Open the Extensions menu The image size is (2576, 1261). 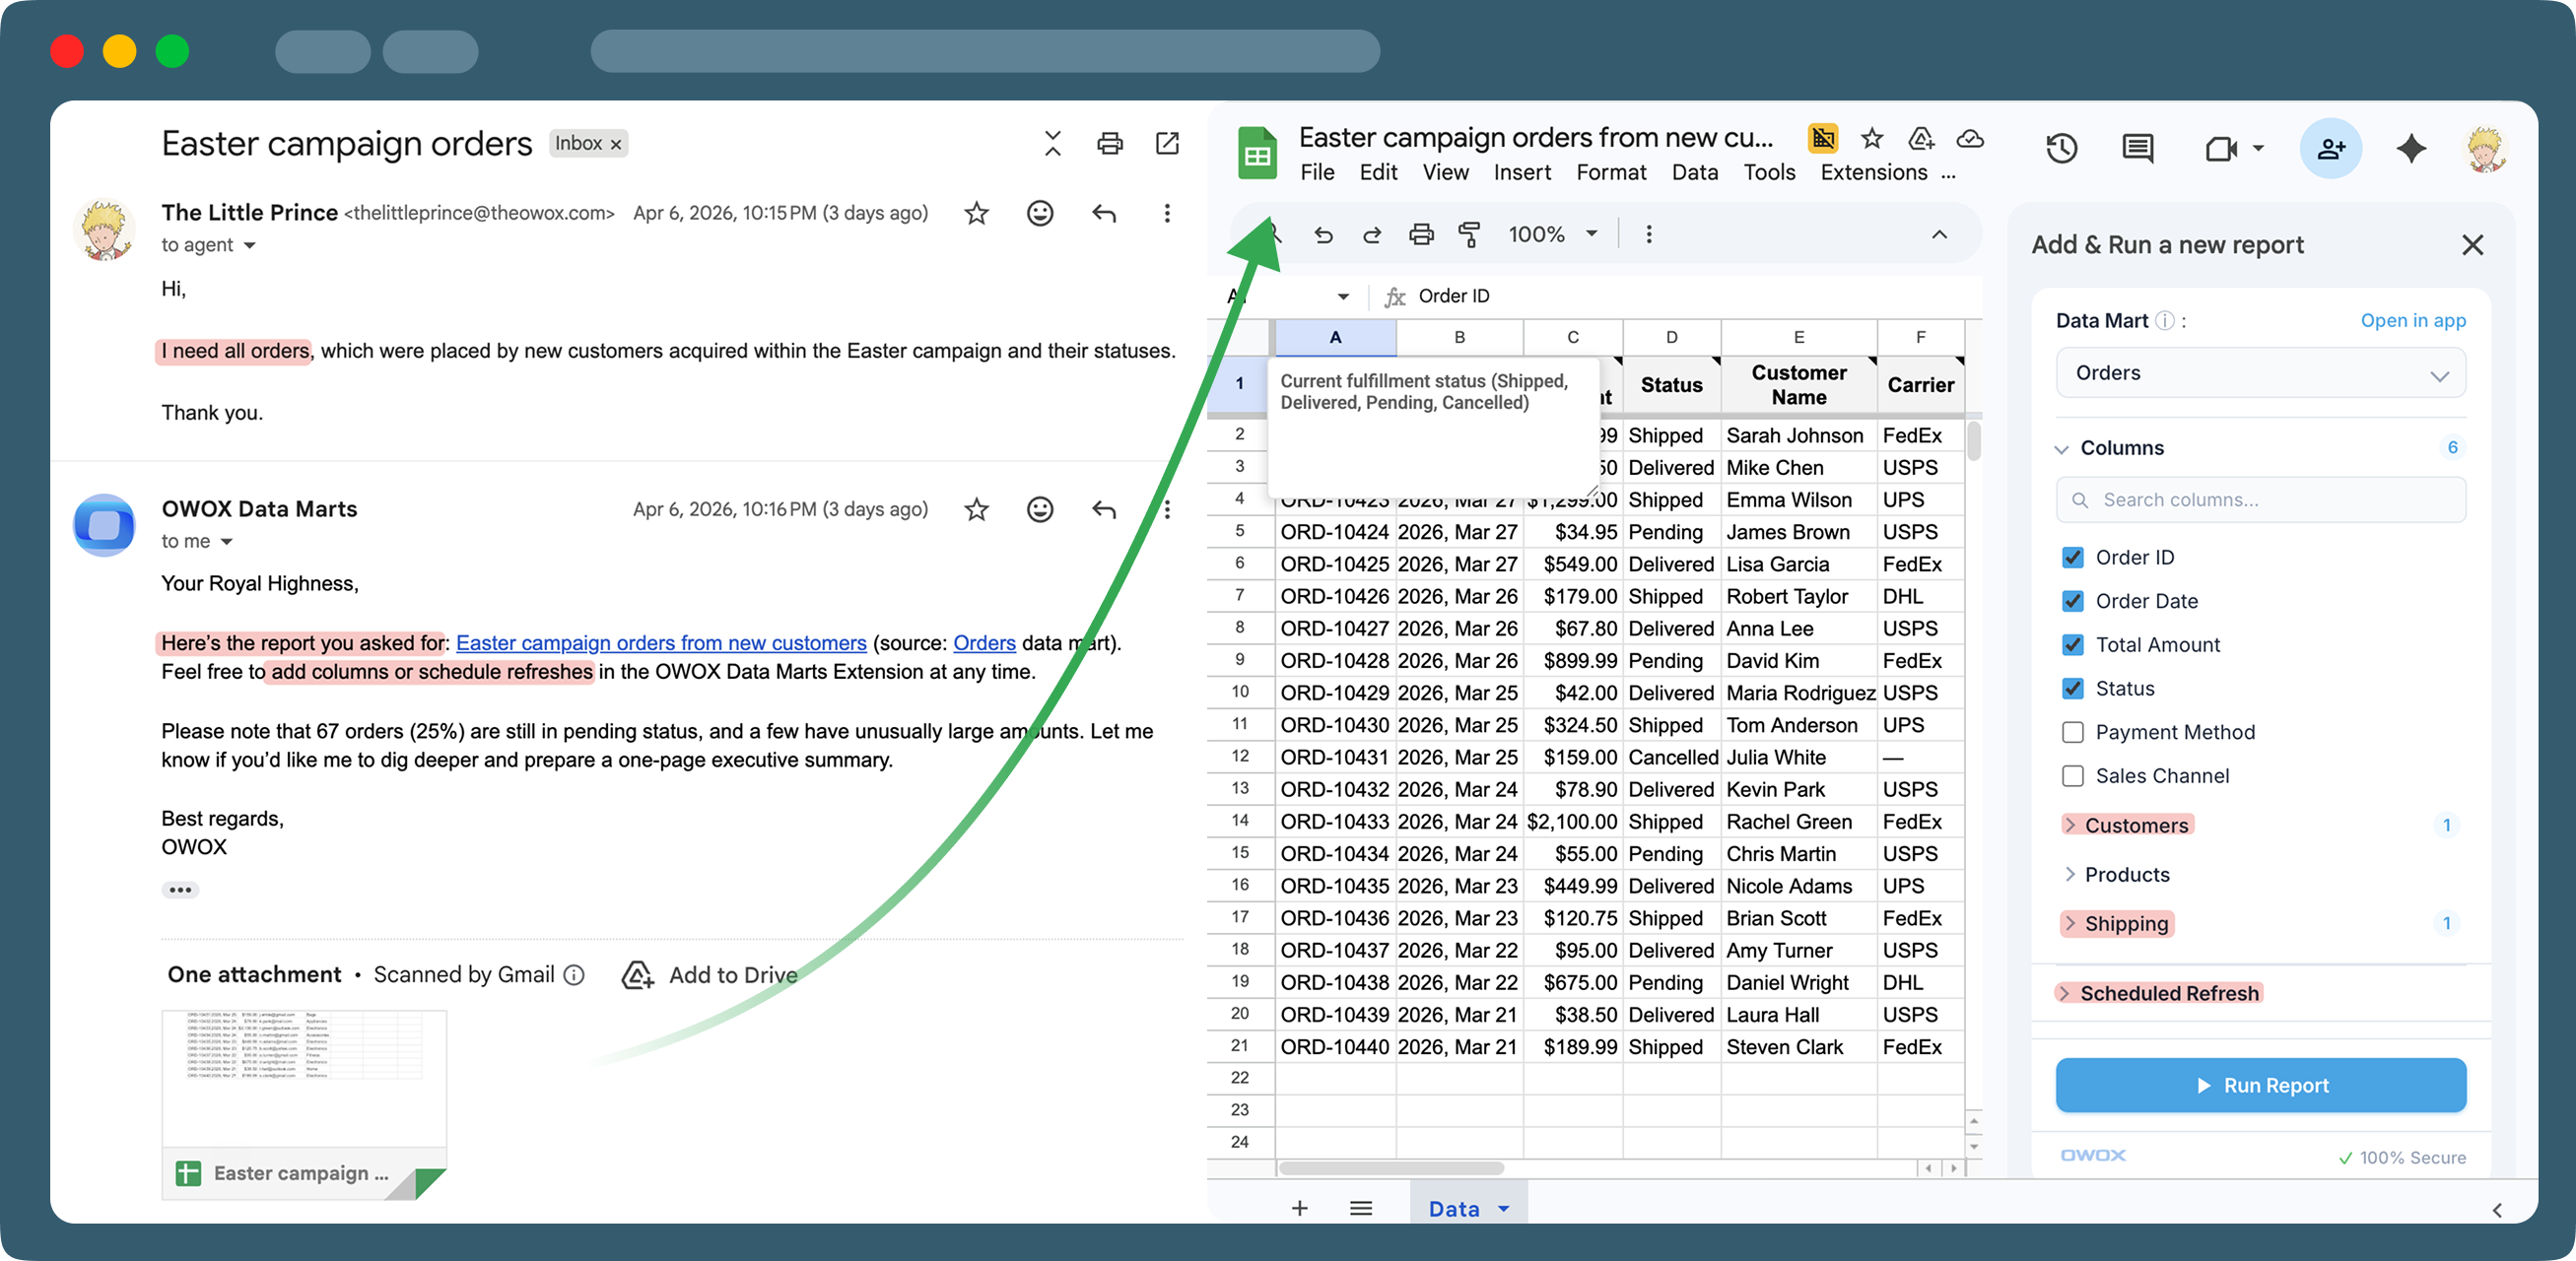pyautogui.click(x=1873, y=173)
